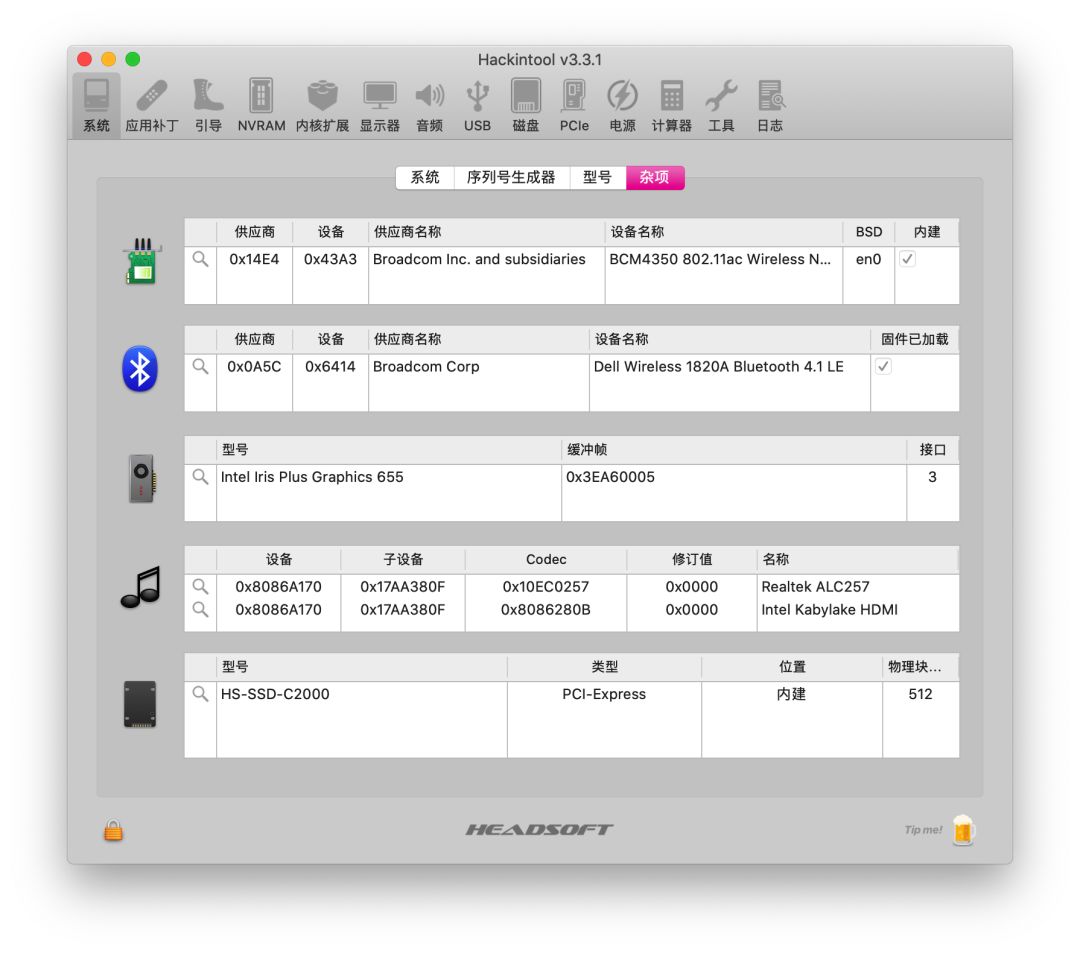Sort audio table by 修订值 header
The image size is (1080, 953).
pos(692,559)
